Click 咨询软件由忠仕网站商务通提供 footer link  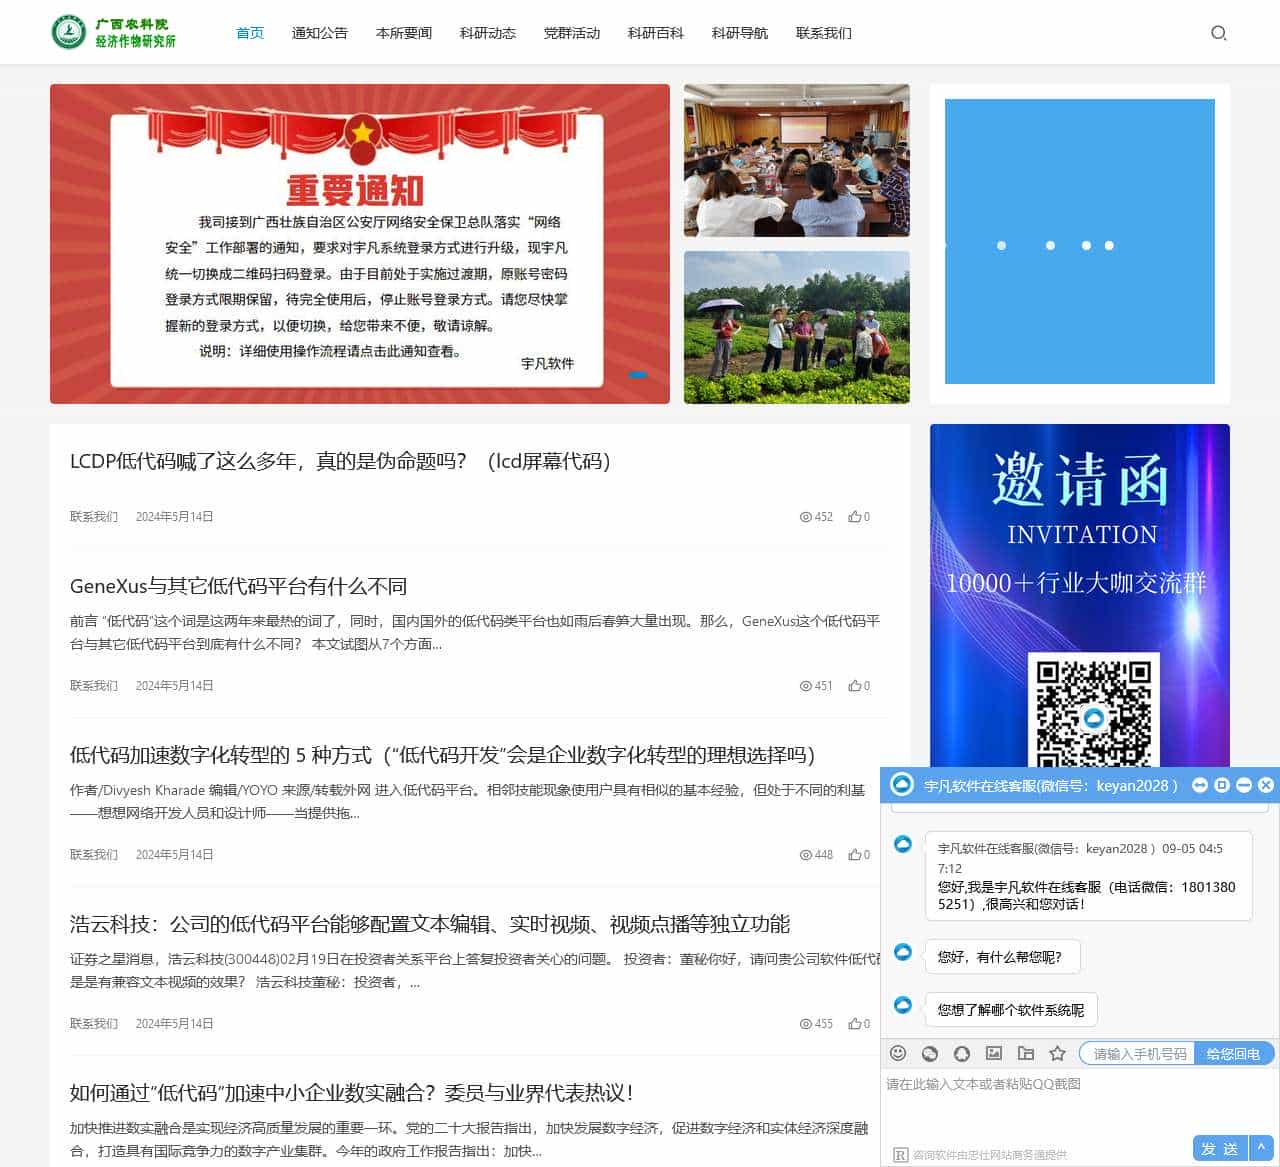point(990,1155)
